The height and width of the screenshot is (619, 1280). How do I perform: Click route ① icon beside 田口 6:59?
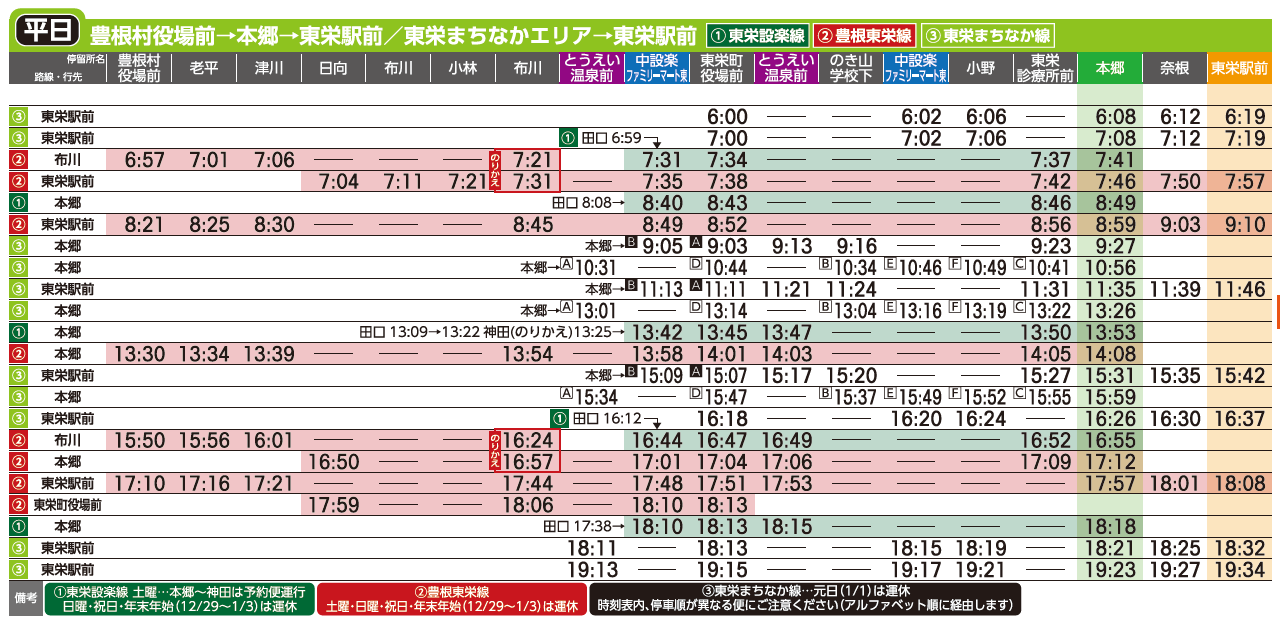[x=567, y=138]
